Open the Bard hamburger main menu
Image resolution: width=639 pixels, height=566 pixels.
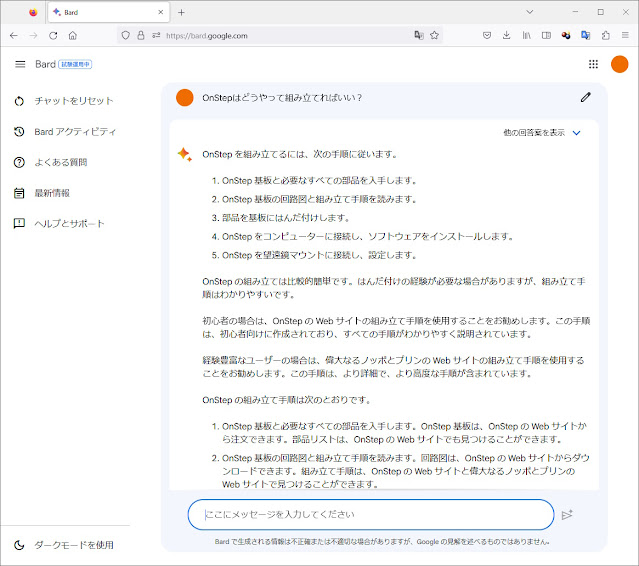point(20,64)
